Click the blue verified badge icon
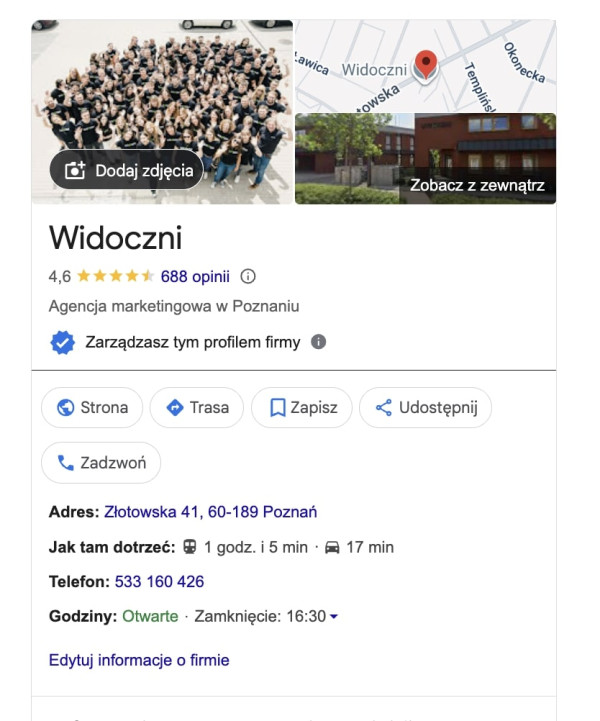Viewport: 600px width, 721px height. tap(62, 343)
